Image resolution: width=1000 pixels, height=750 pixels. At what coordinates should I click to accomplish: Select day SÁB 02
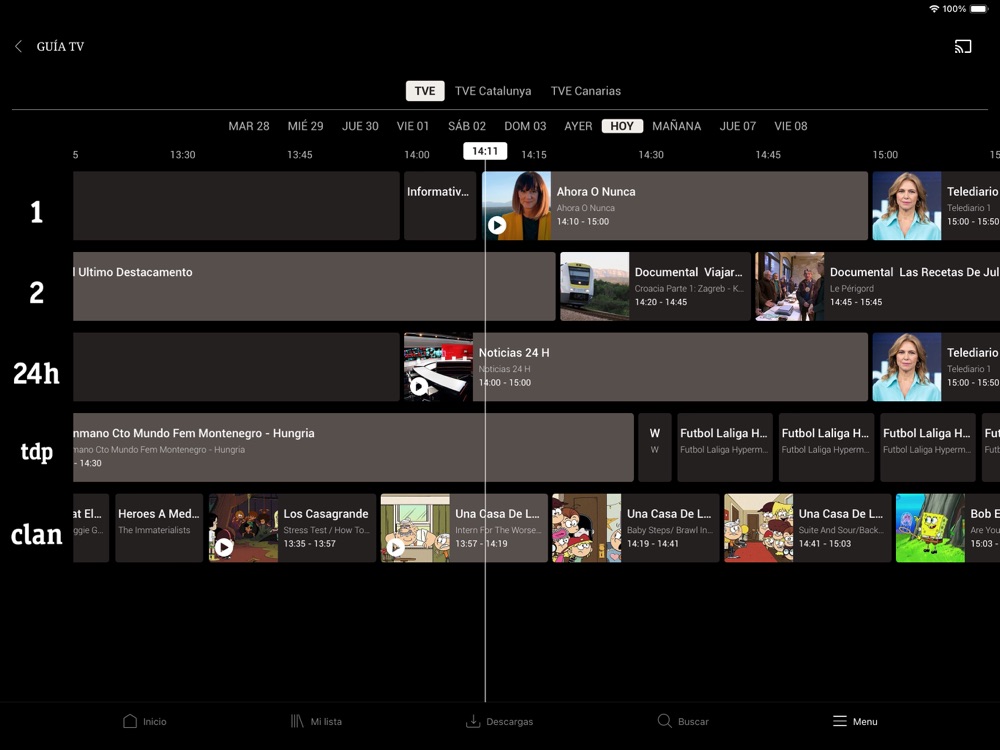[x=467, y=126]
